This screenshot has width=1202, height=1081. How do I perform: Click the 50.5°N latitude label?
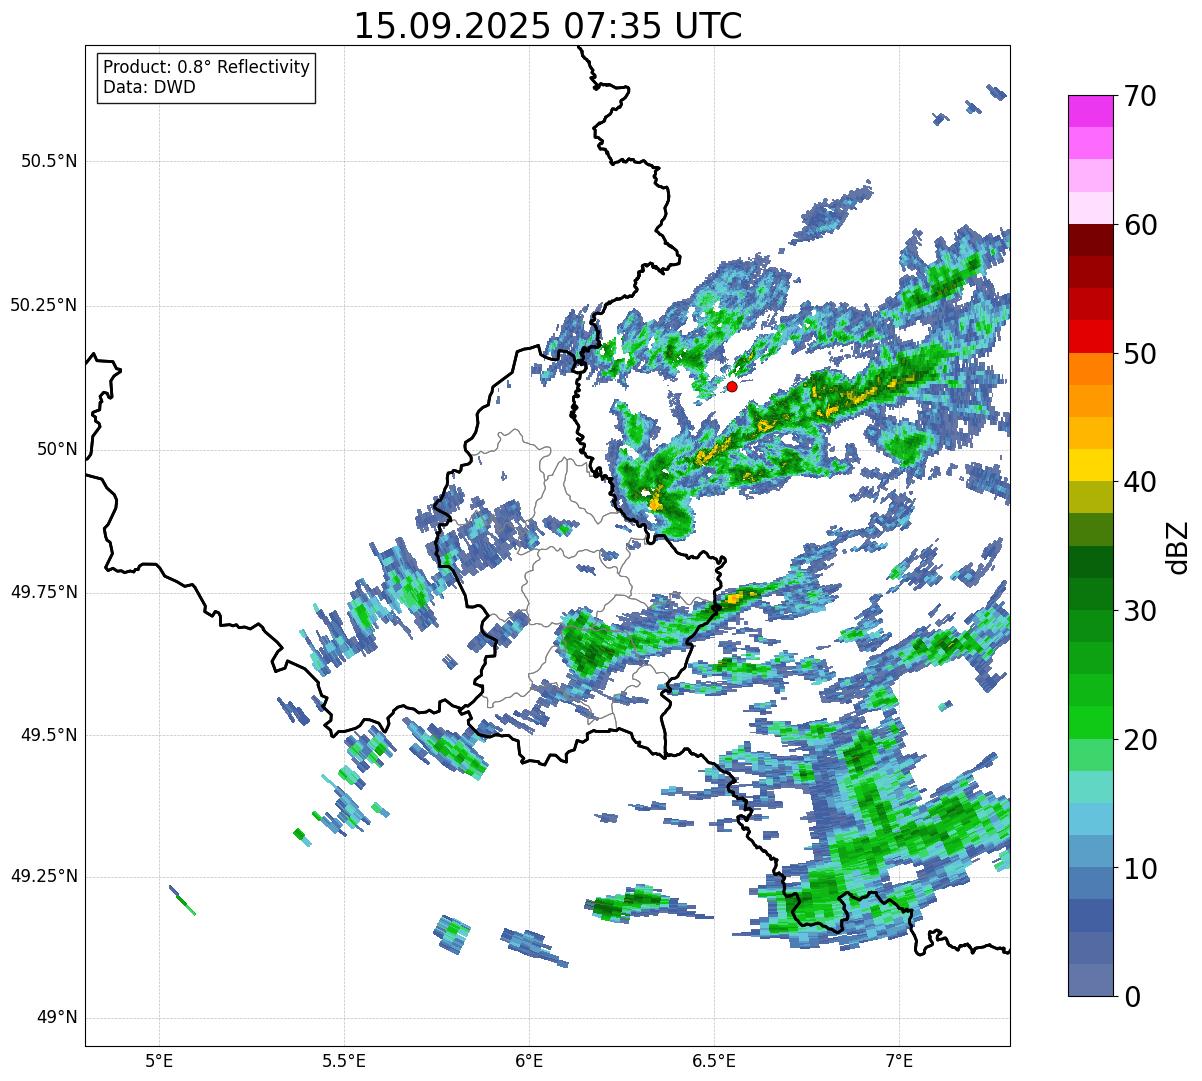click(50, 161)
